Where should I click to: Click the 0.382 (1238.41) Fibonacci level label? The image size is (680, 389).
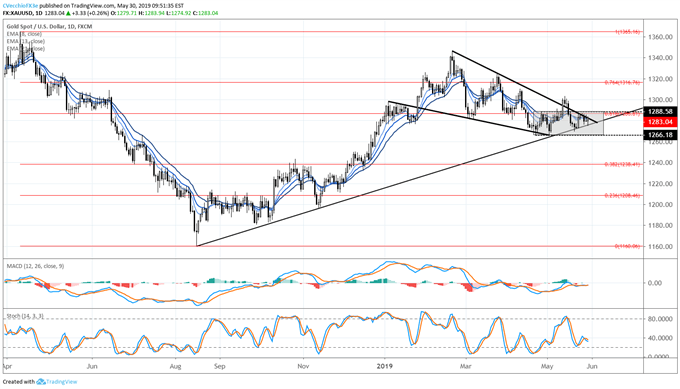pyautogui.click(x=622, y=164)
